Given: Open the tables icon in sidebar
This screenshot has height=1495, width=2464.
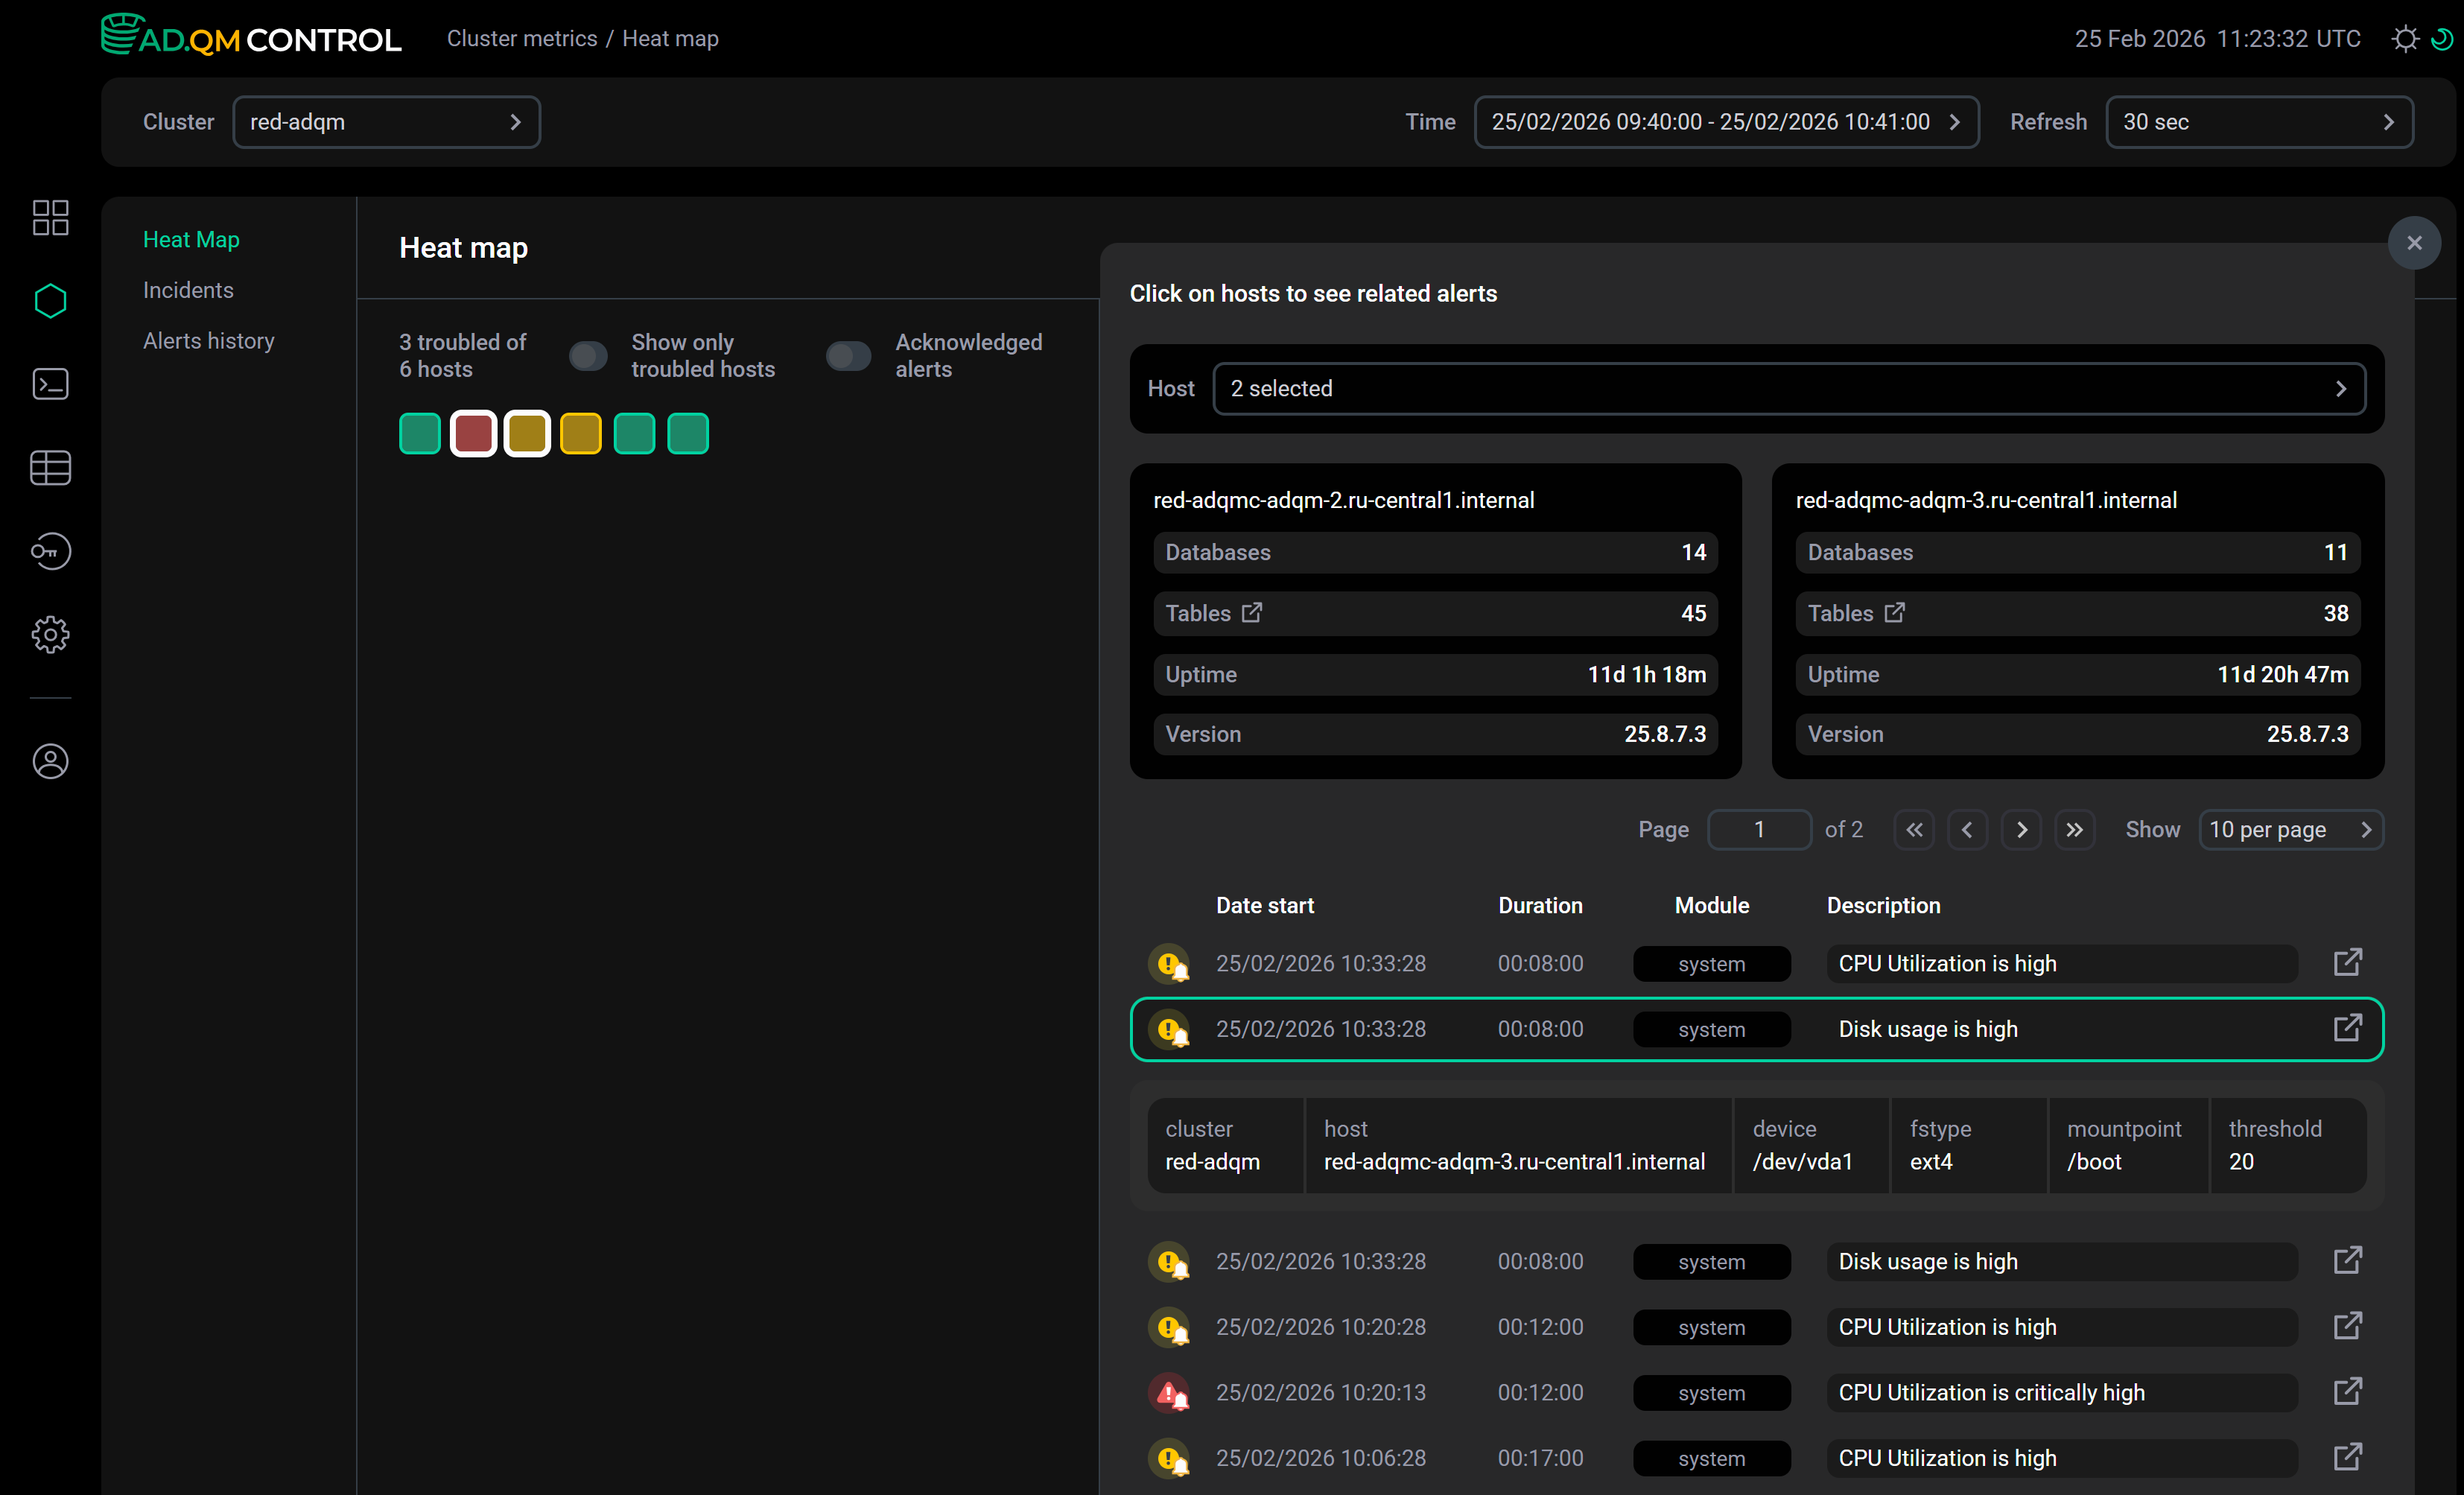Looking at the screenshot, I should click(x=50, y=467).
